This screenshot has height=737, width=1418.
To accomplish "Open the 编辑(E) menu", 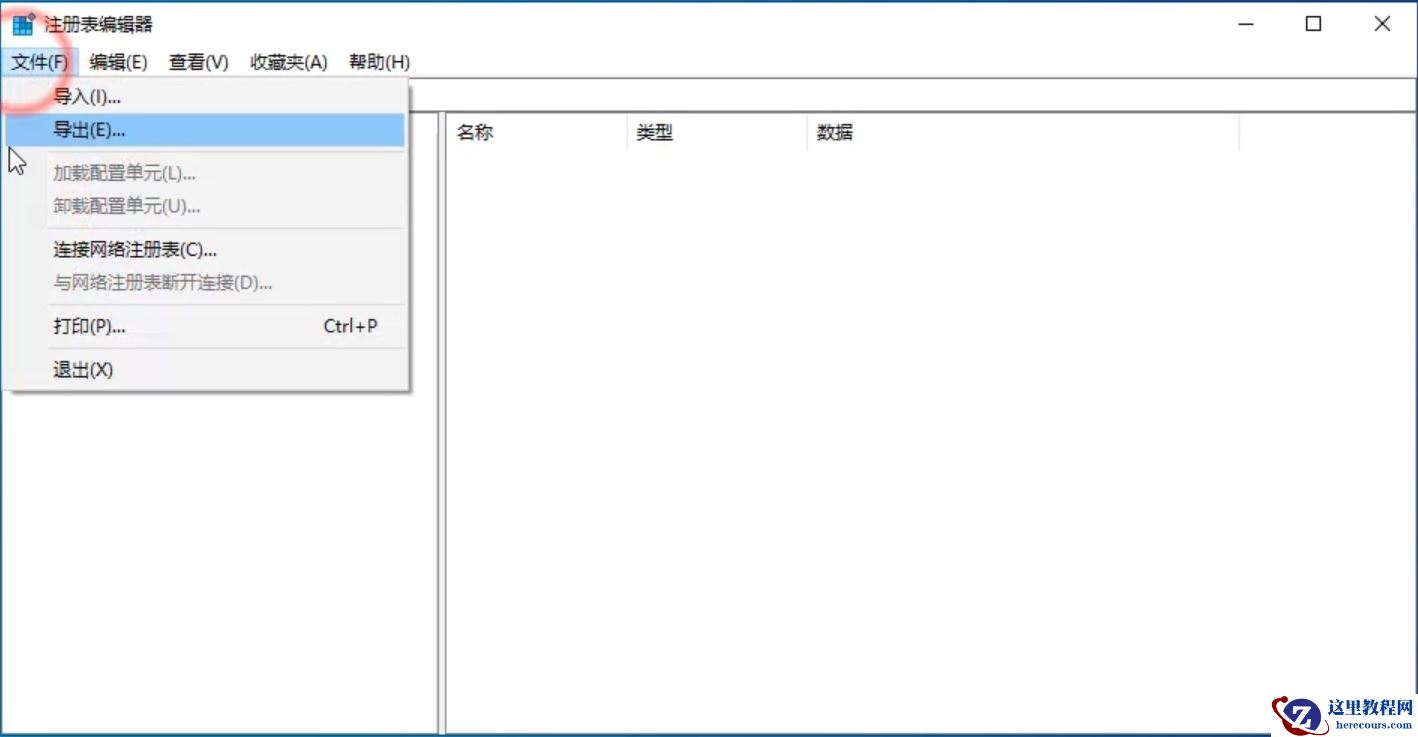I will click(x=118, y=62).
